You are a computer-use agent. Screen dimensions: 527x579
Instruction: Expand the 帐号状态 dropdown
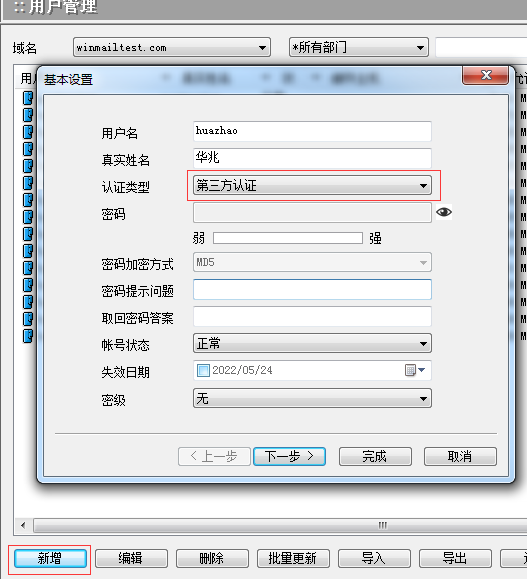tap(312, 343)
